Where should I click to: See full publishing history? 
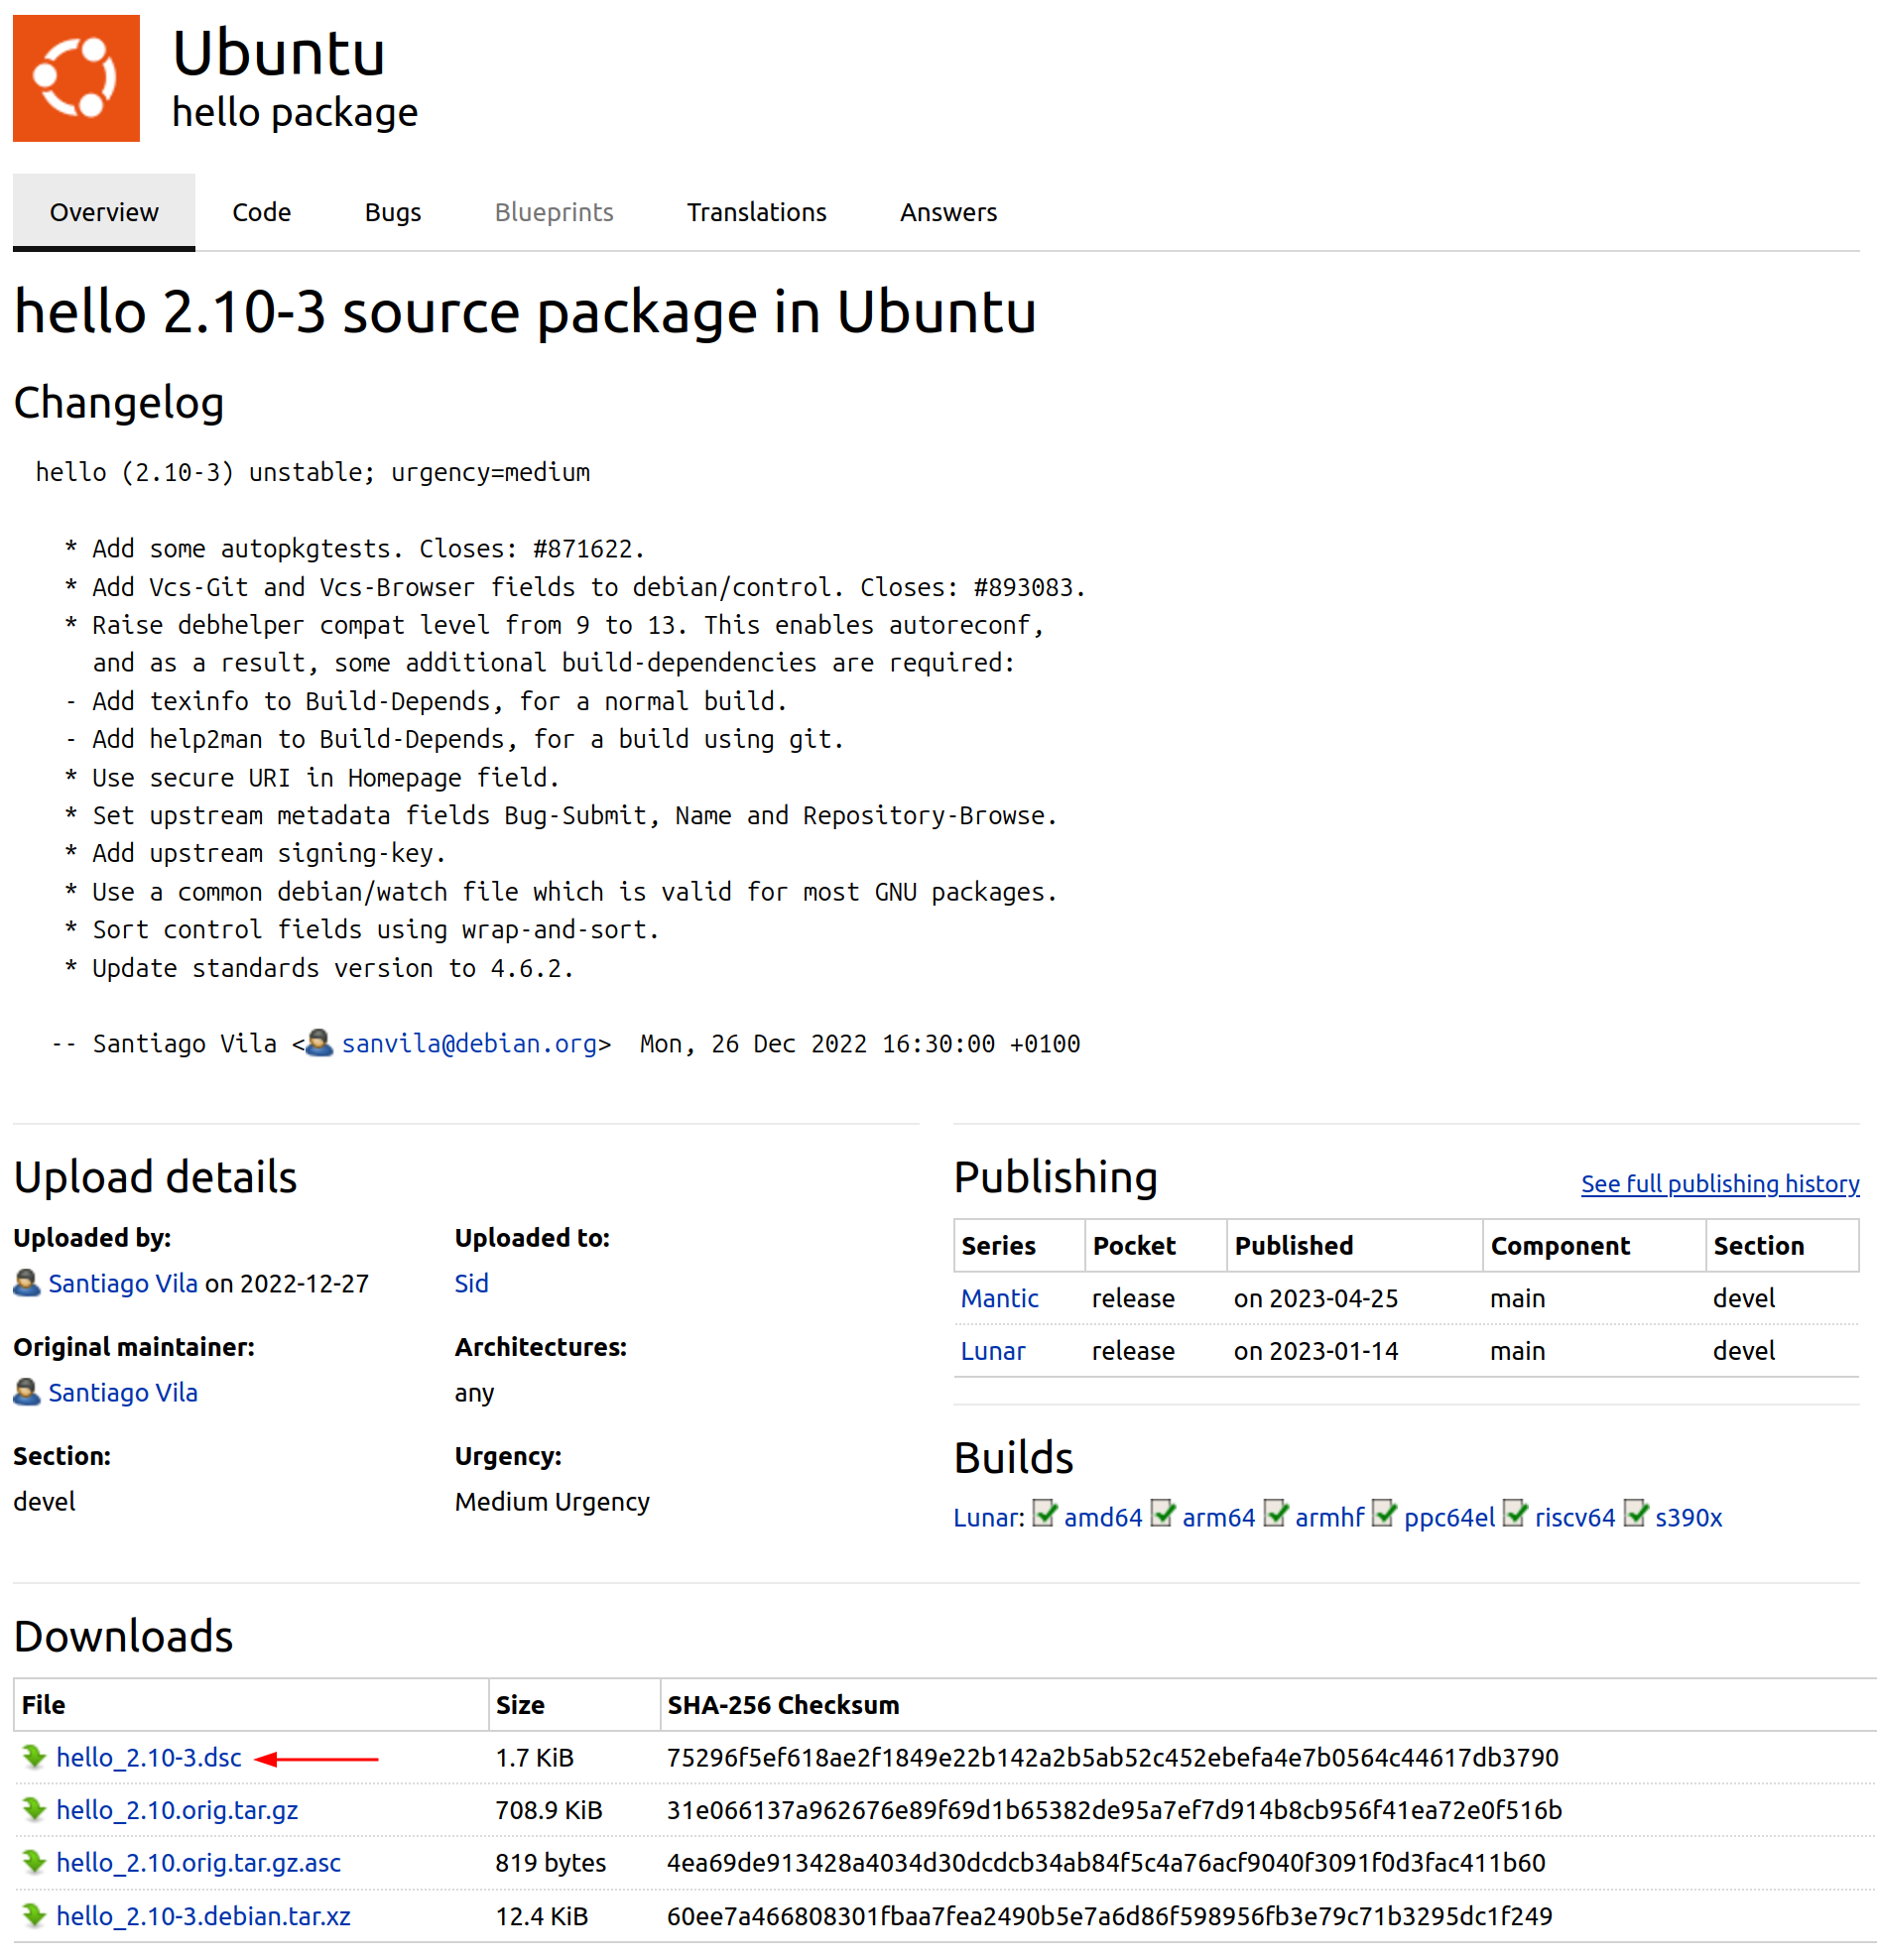[1719, 1183]
